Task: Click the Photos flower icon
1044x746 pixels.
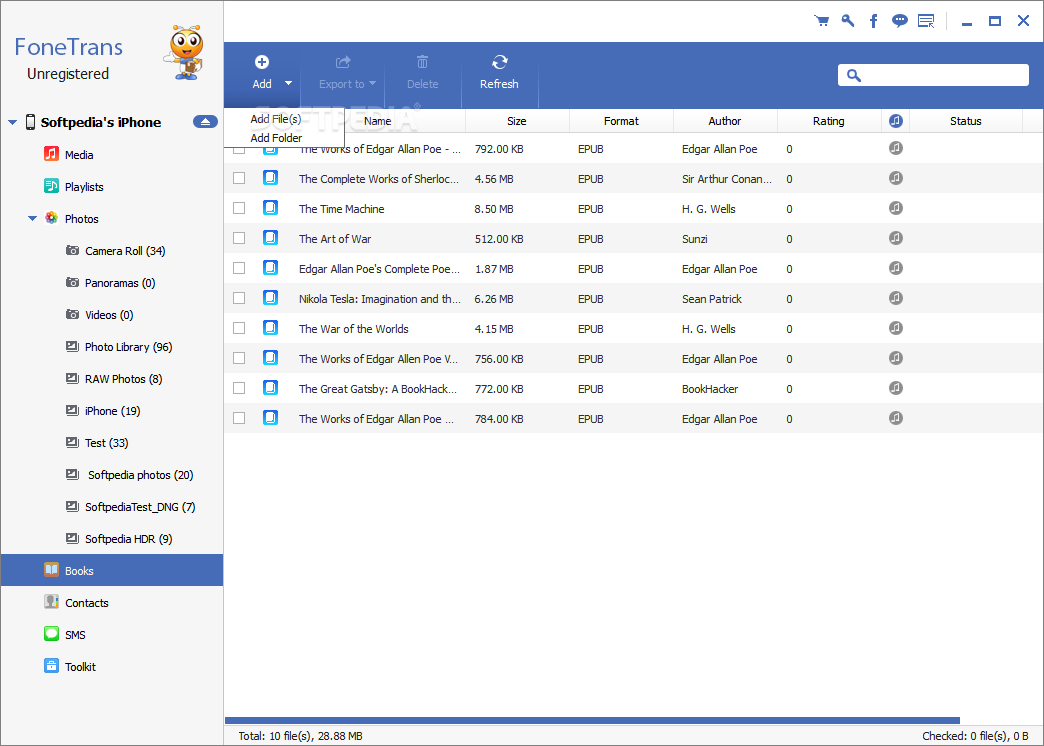Action: (x=51, y=218)
